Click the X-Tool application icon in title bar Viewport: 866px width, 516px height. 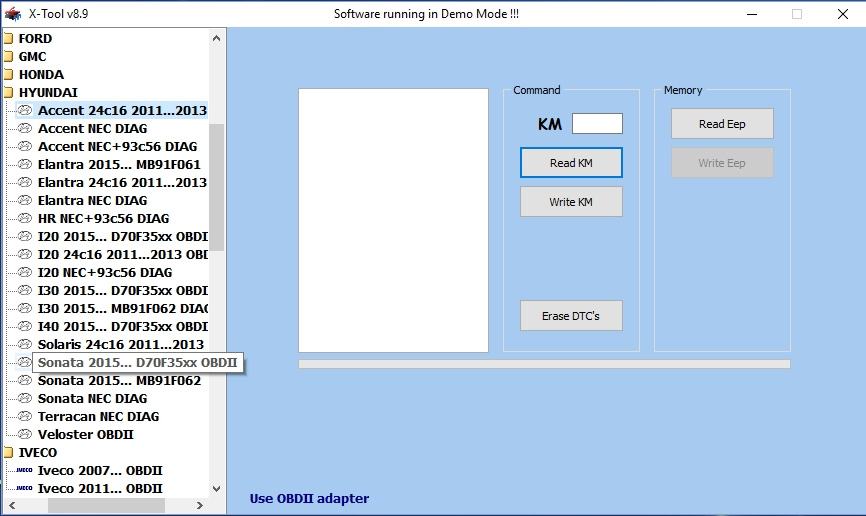pos(13,14)
